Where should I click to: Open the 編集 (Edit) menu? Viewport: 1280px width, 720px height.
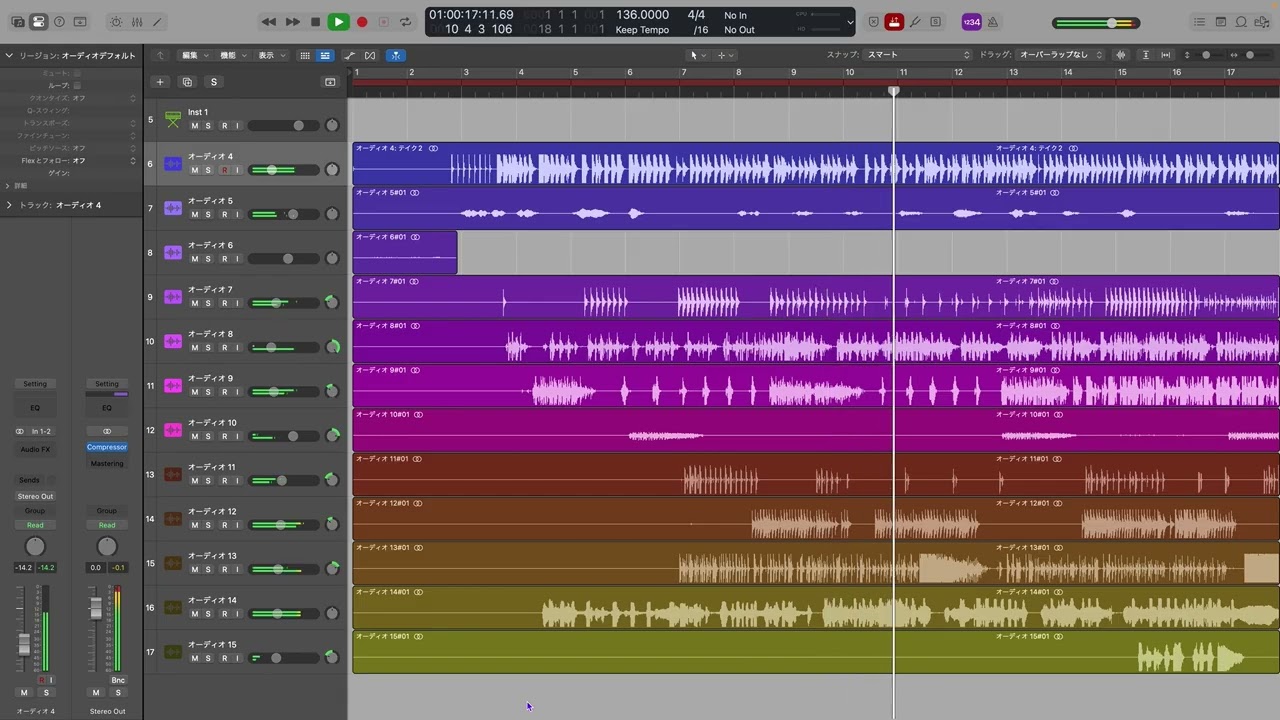click(x=193, y=55)
